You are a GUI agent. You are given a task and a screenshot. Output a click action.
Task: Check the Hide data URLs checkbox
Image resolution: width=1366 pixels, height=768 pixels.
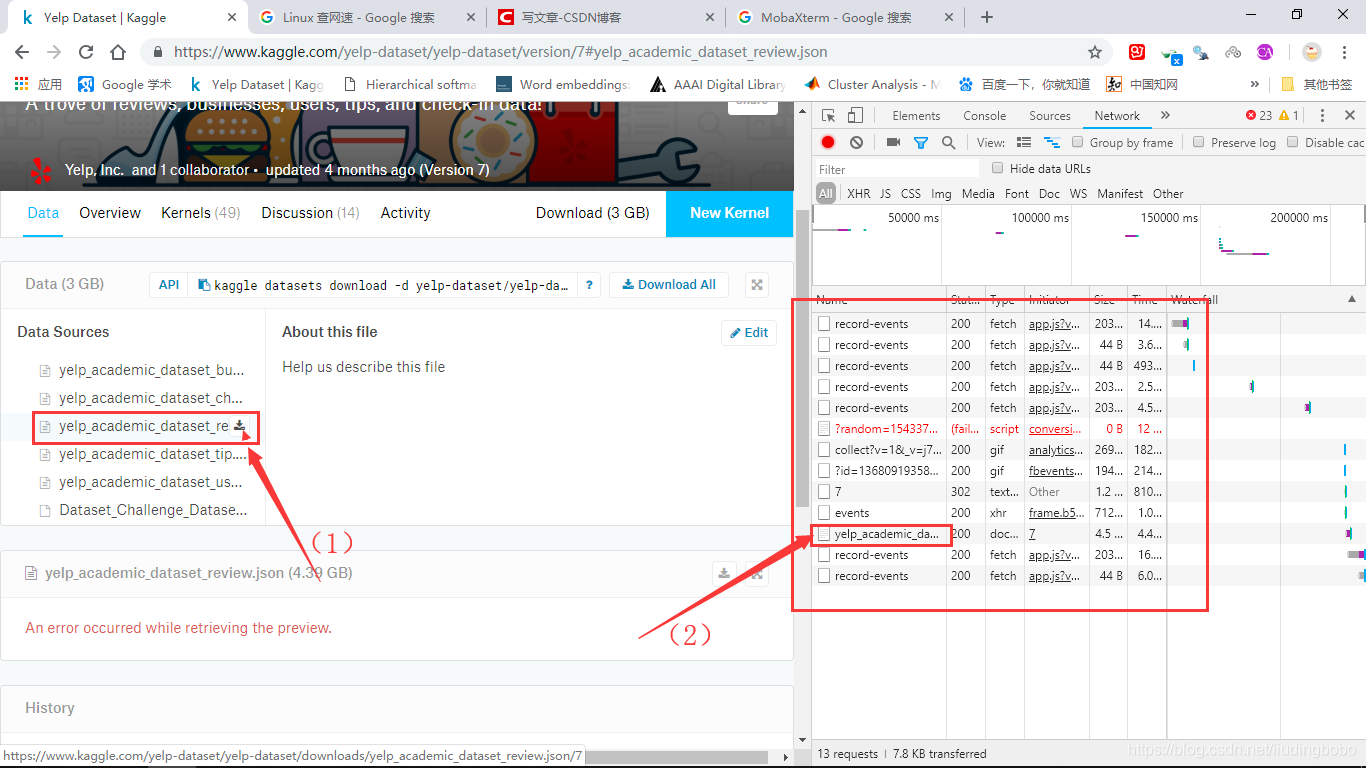coord(997,168)
